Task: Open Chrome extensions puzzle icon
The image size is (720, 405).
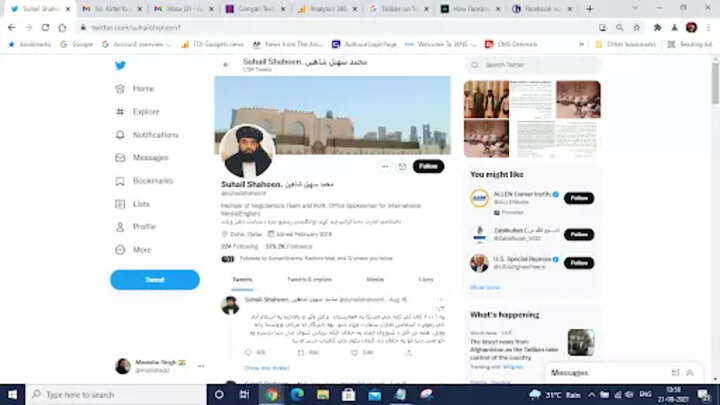Action: (658, 28)
